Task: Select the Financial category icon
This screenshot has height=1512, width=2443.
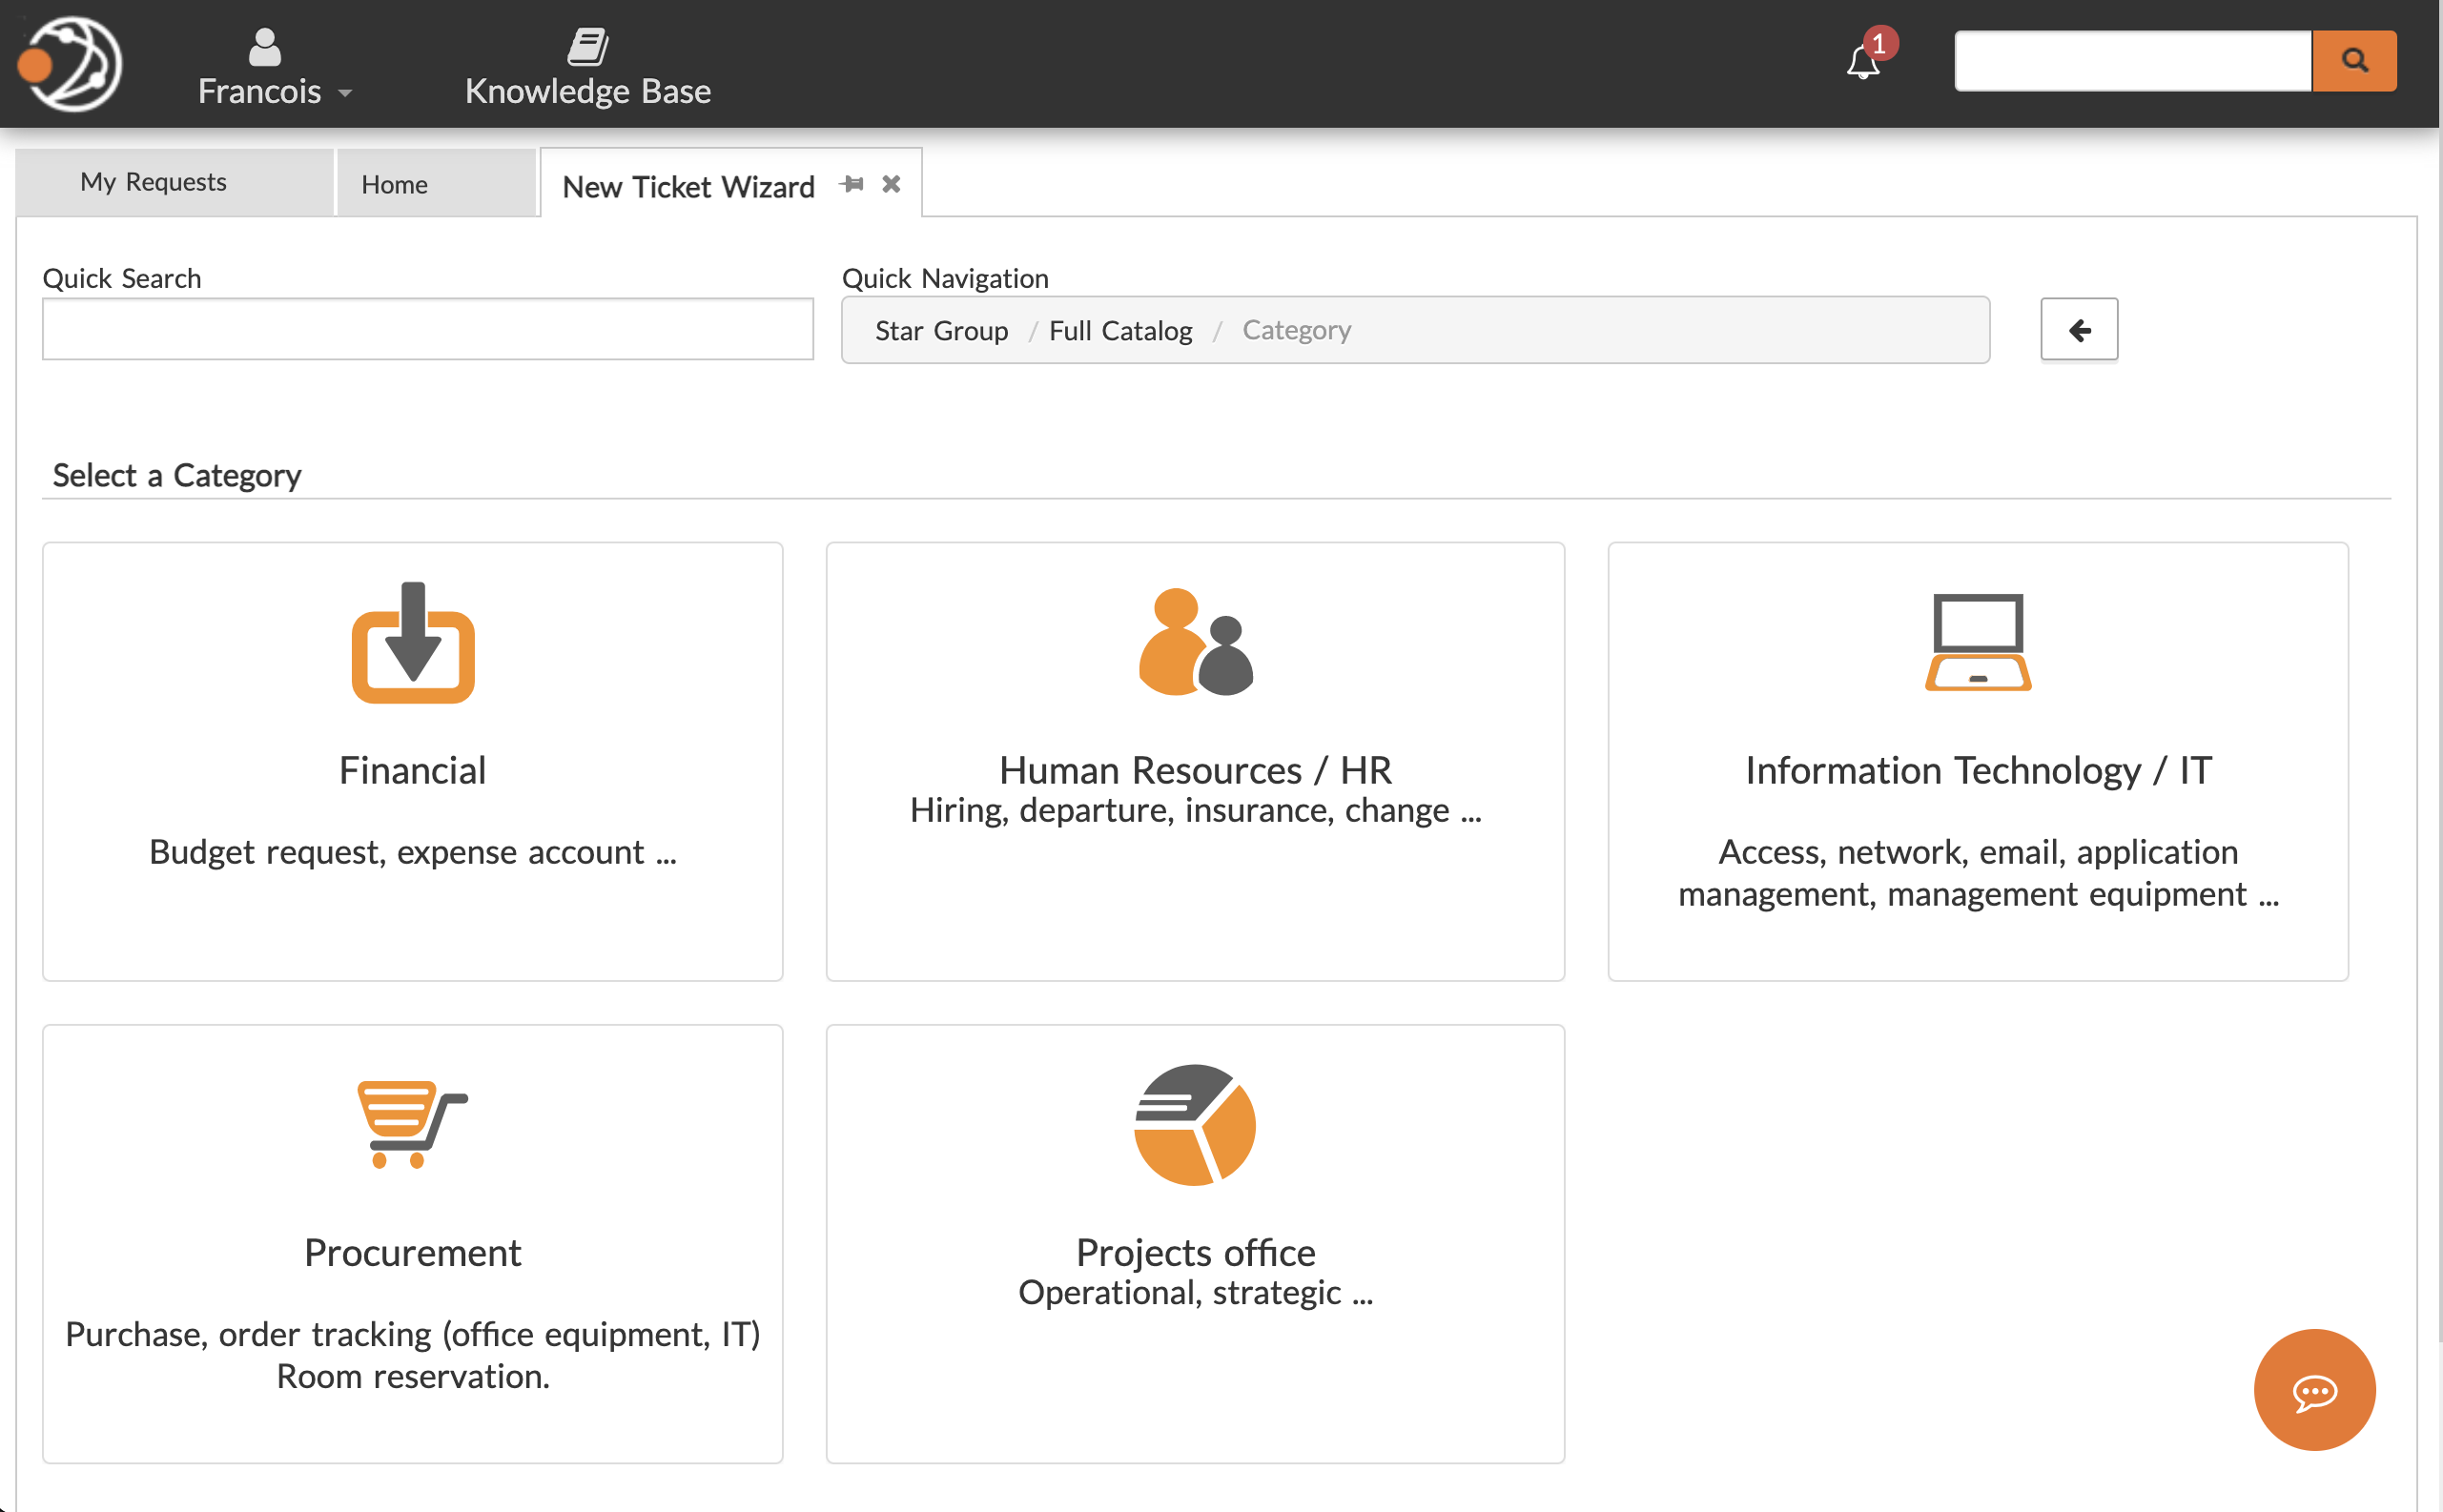Action: point(411,645)
